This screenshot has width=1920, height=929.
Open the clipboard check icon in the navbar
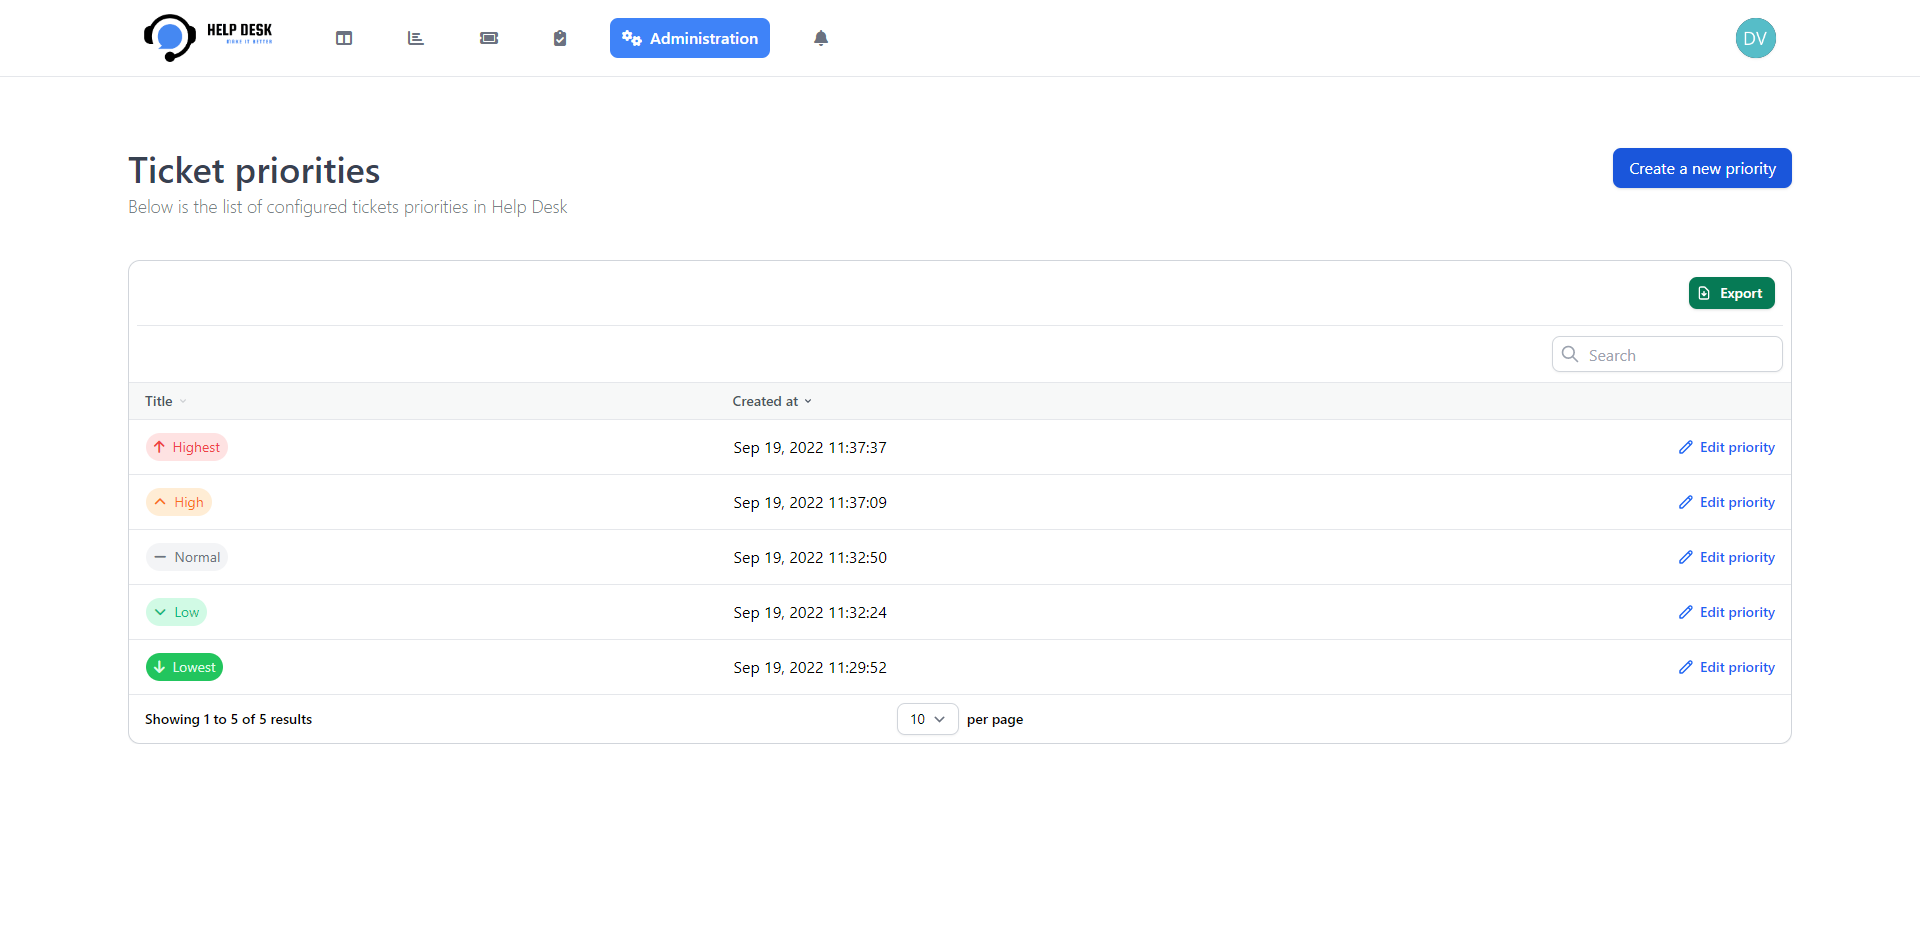click(560, 38)
